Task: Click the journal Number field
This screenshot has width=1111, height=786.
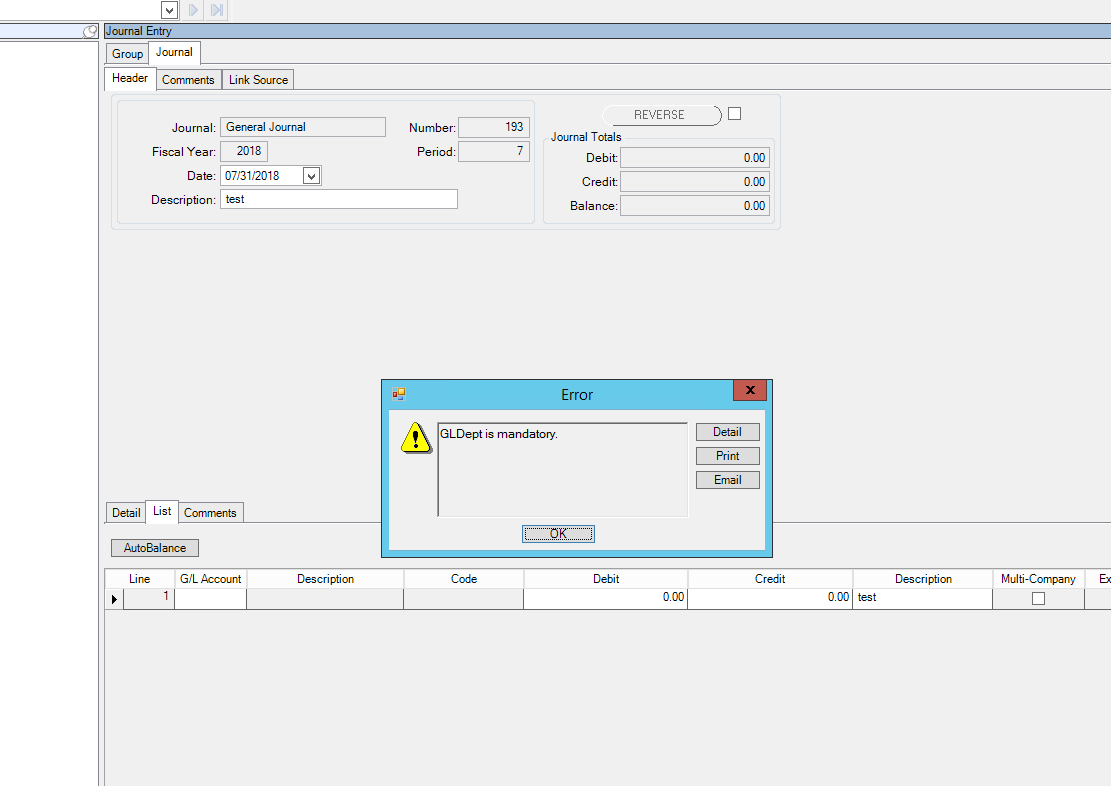Action: 494,127
